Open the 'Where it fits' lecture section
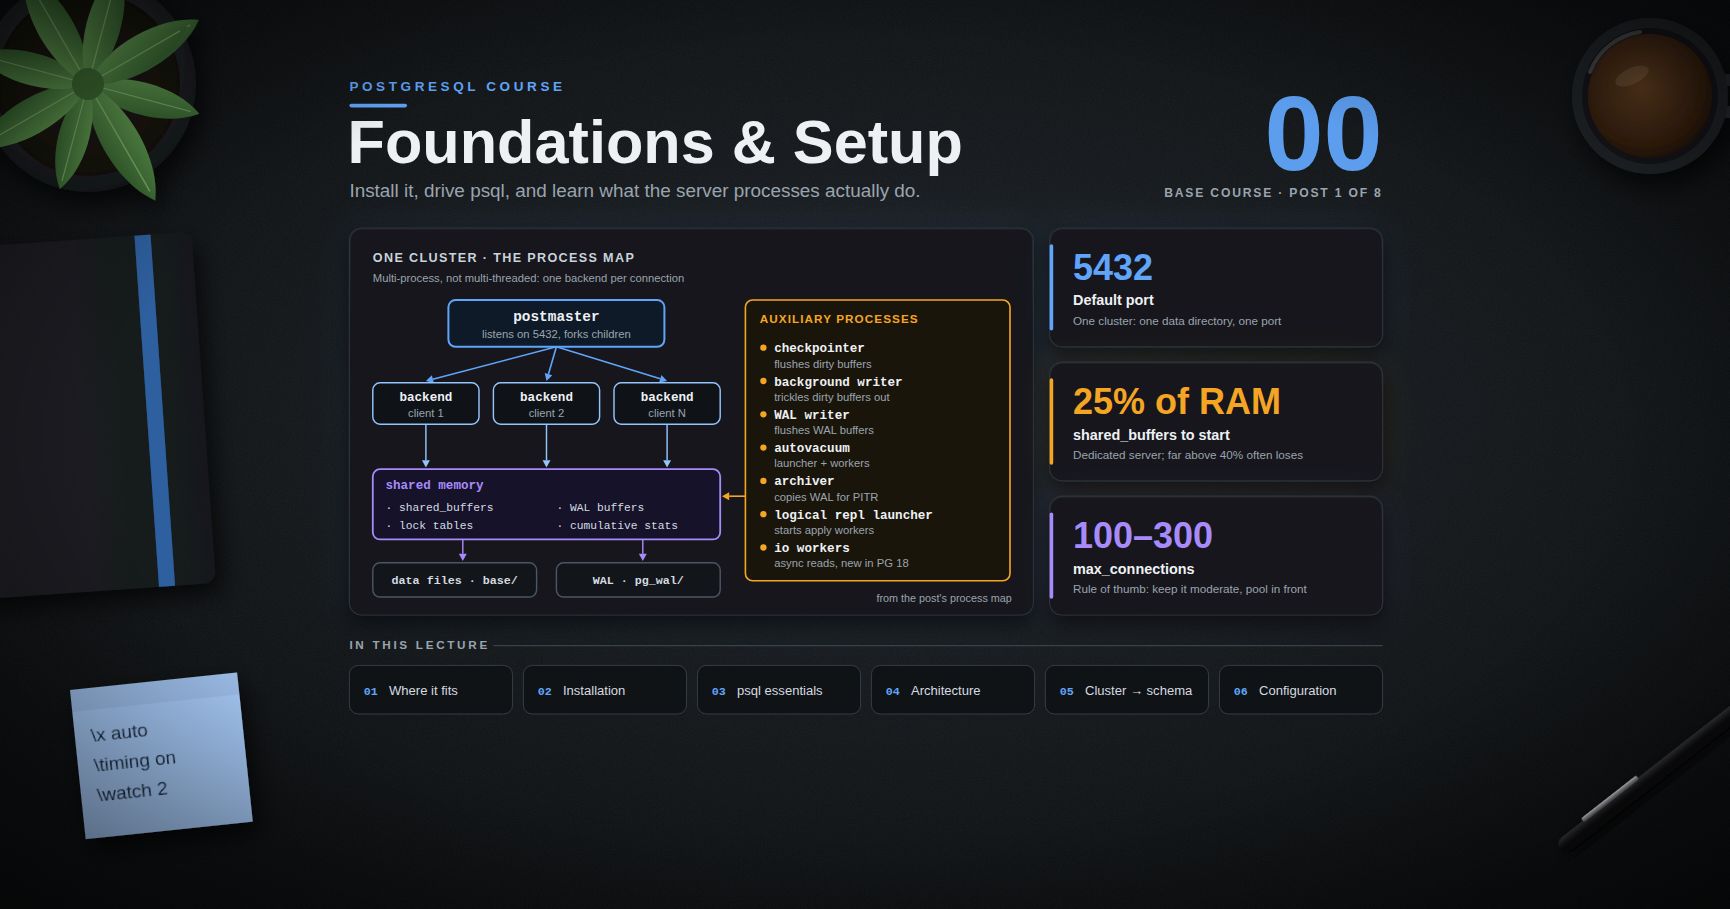This screenshot has height=909, width=1730. pos(430,690)
